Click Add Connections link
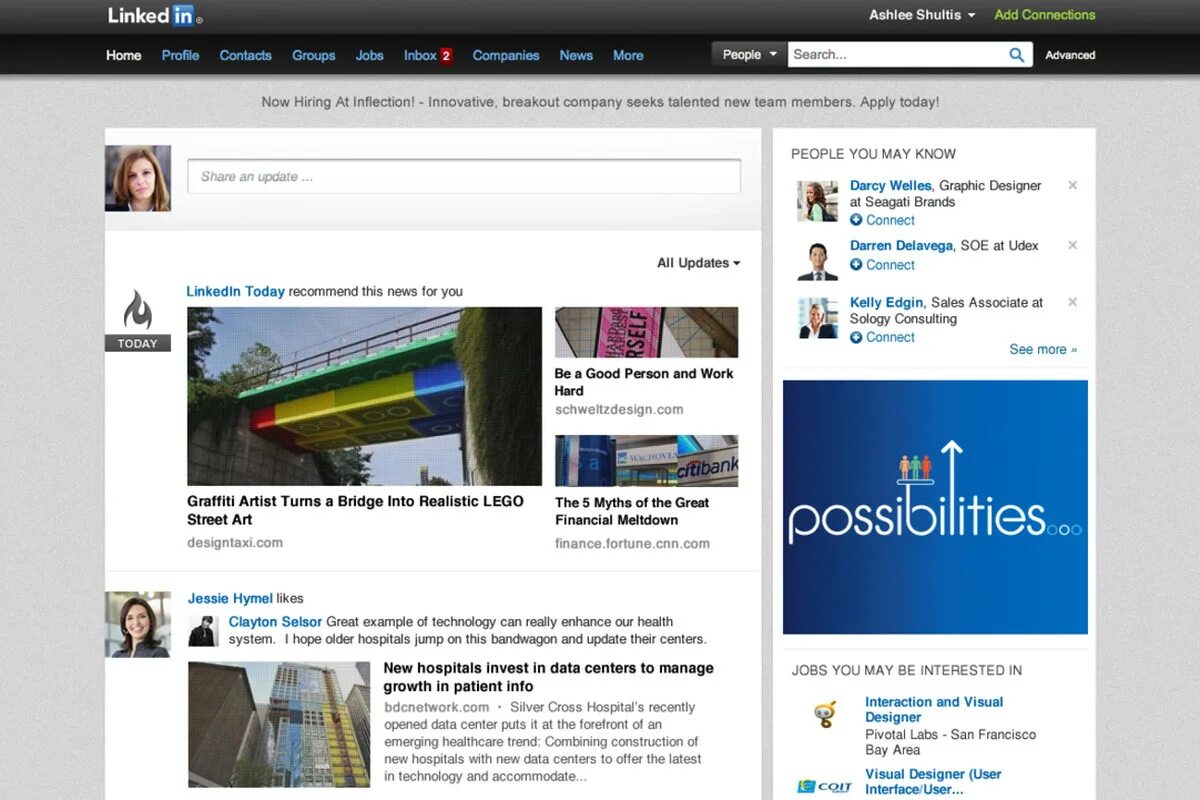This screenshot has width=1200, height=800. [1045, 15]
